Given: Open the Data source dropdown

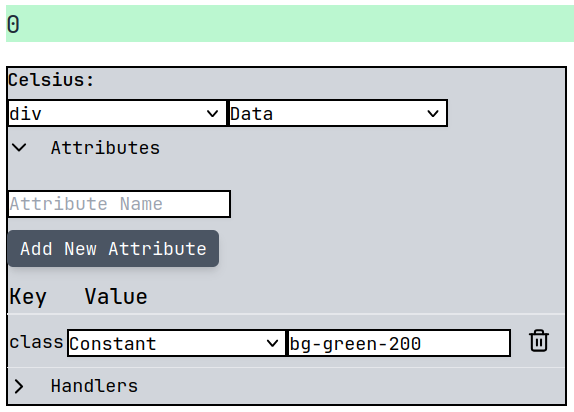Looking at the screenshot, I should coord(338,113).
